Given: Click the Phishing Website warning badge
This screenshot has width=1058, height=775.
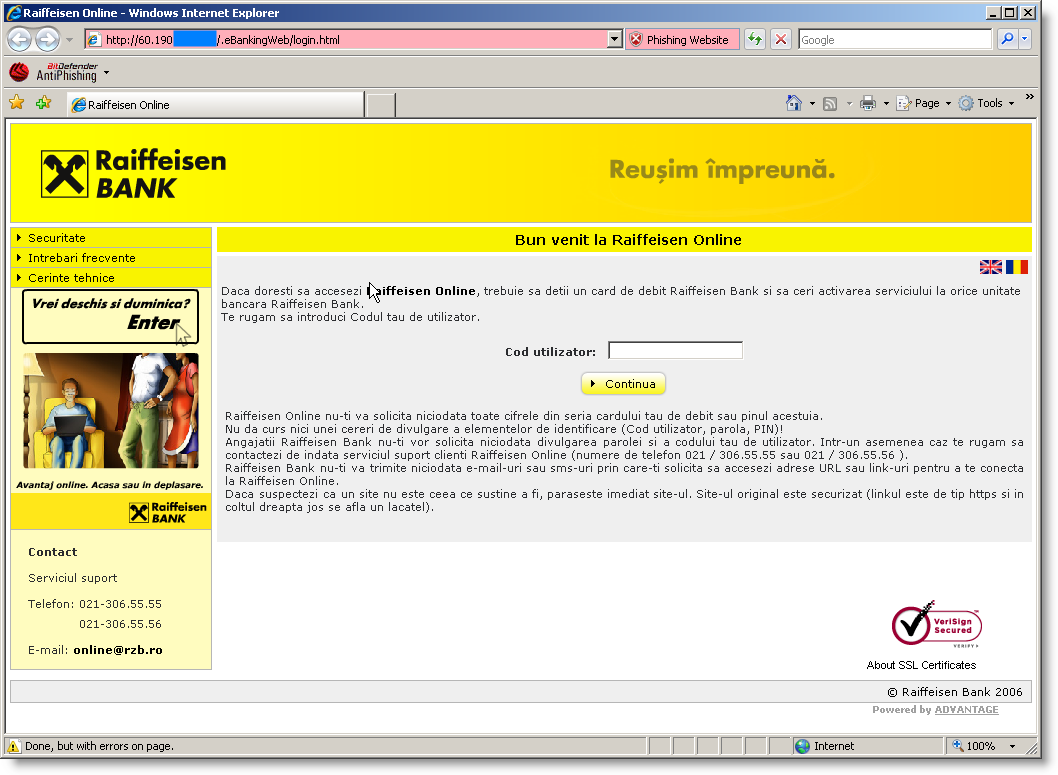Looking at the screenshot, I should coord(681,40).
